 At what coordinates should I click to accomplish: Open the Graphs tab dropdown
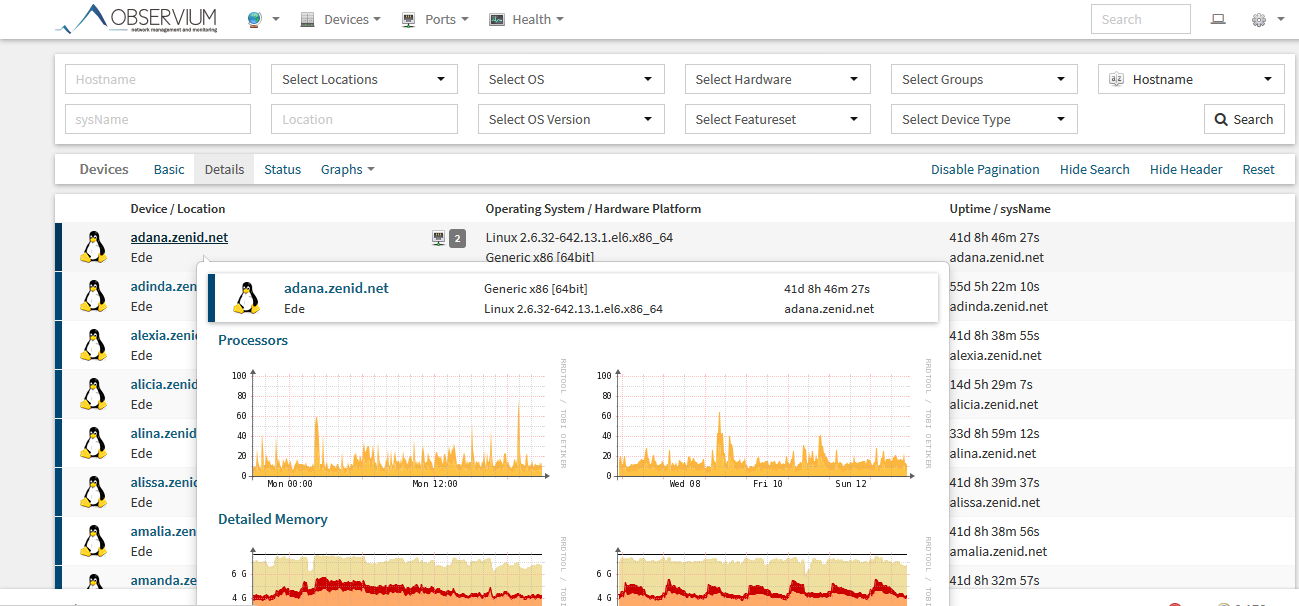click(x=348, y=169)
